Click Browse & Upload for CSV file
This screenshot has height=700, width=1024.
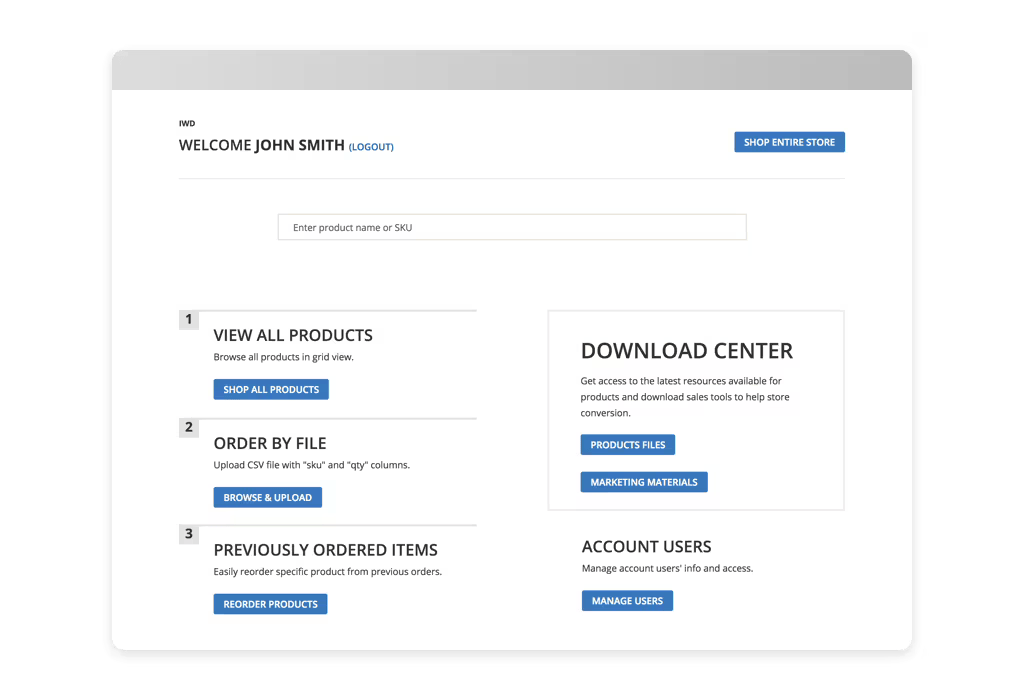click(267, 498)
